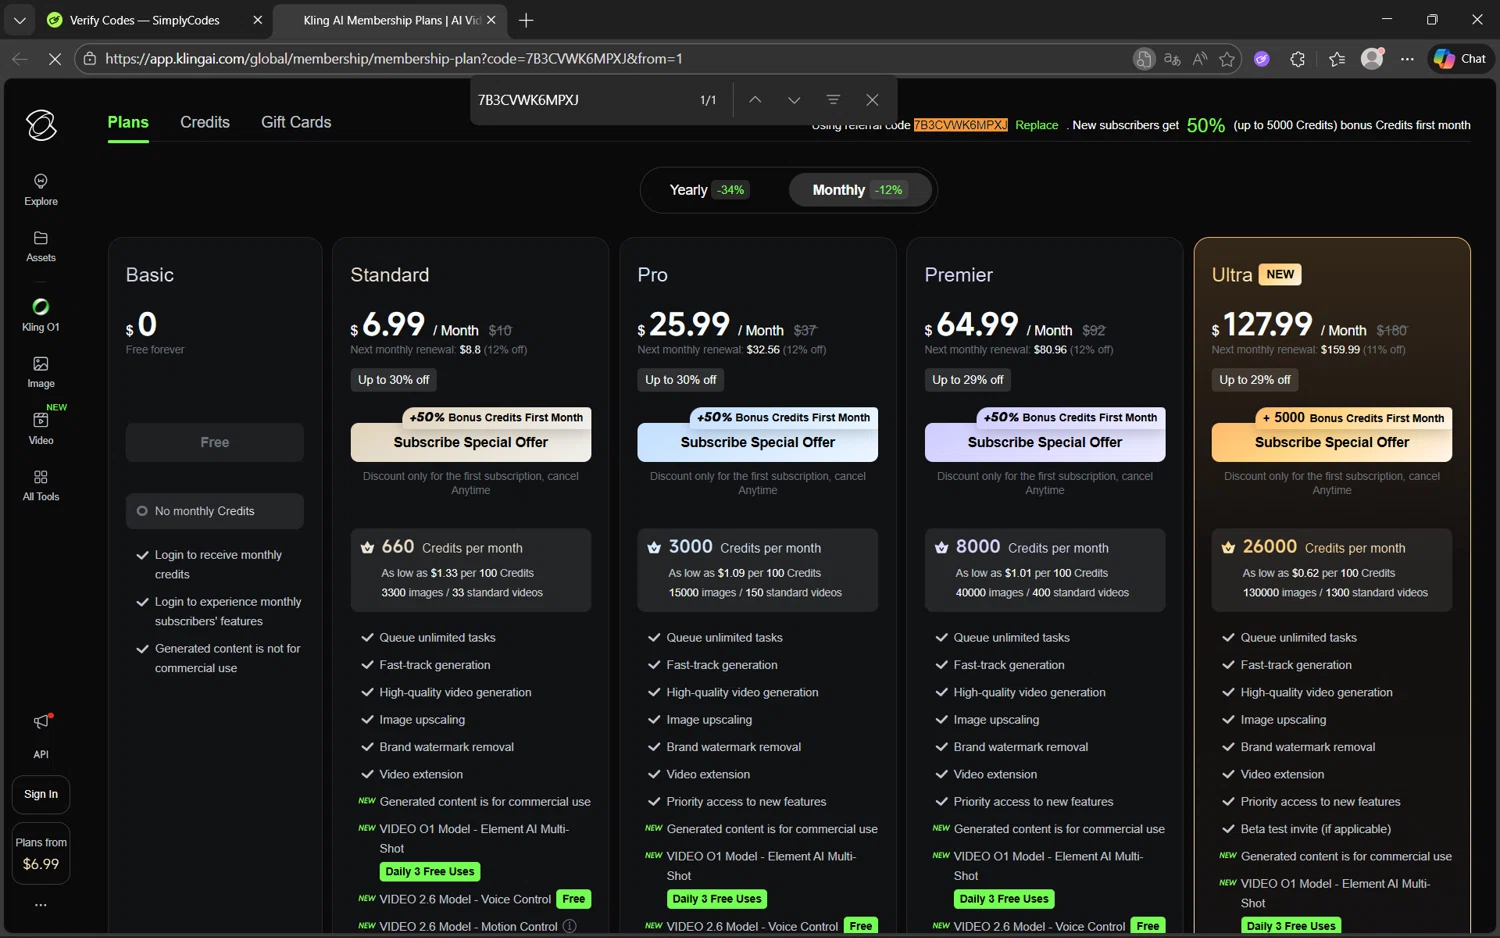
Task: Click Plans from $6.99 sidebar box
Action: pos(41,854)
